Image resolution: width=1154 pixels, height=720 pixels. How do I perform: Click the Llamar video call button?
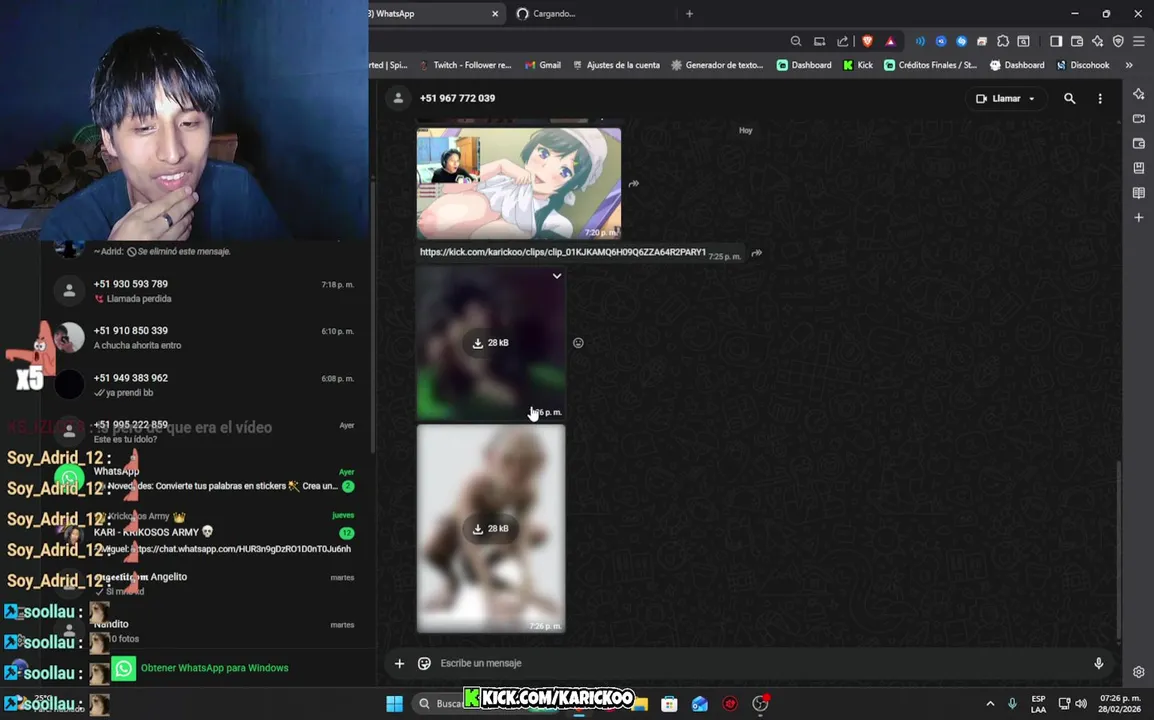[x=999, y=98]
